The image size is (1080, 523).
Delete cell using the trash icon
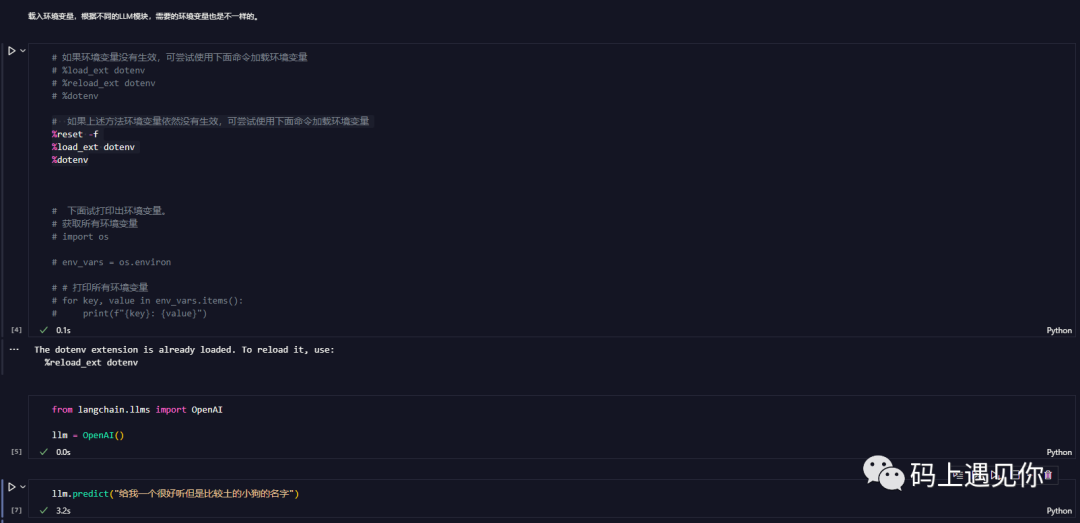pyautogui.click(x=1047, y=475)
